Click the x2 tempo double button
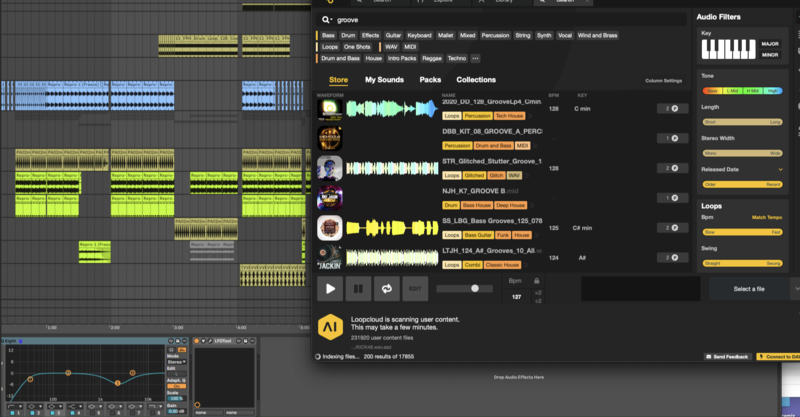The height and width of the screenshot is (417, 800). (x=538, y=293)
